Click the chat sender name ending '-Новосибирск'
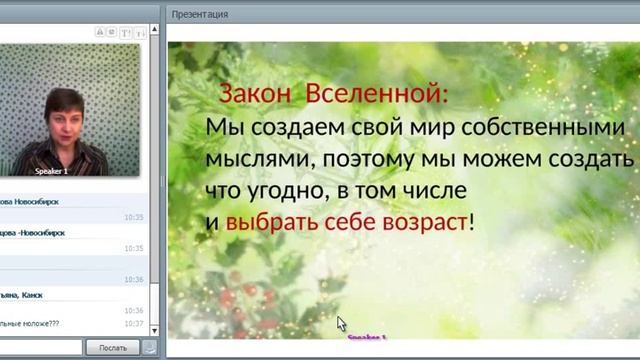Image resolution: width=640 pixels, height=360 pixels. tap(32, 233)
